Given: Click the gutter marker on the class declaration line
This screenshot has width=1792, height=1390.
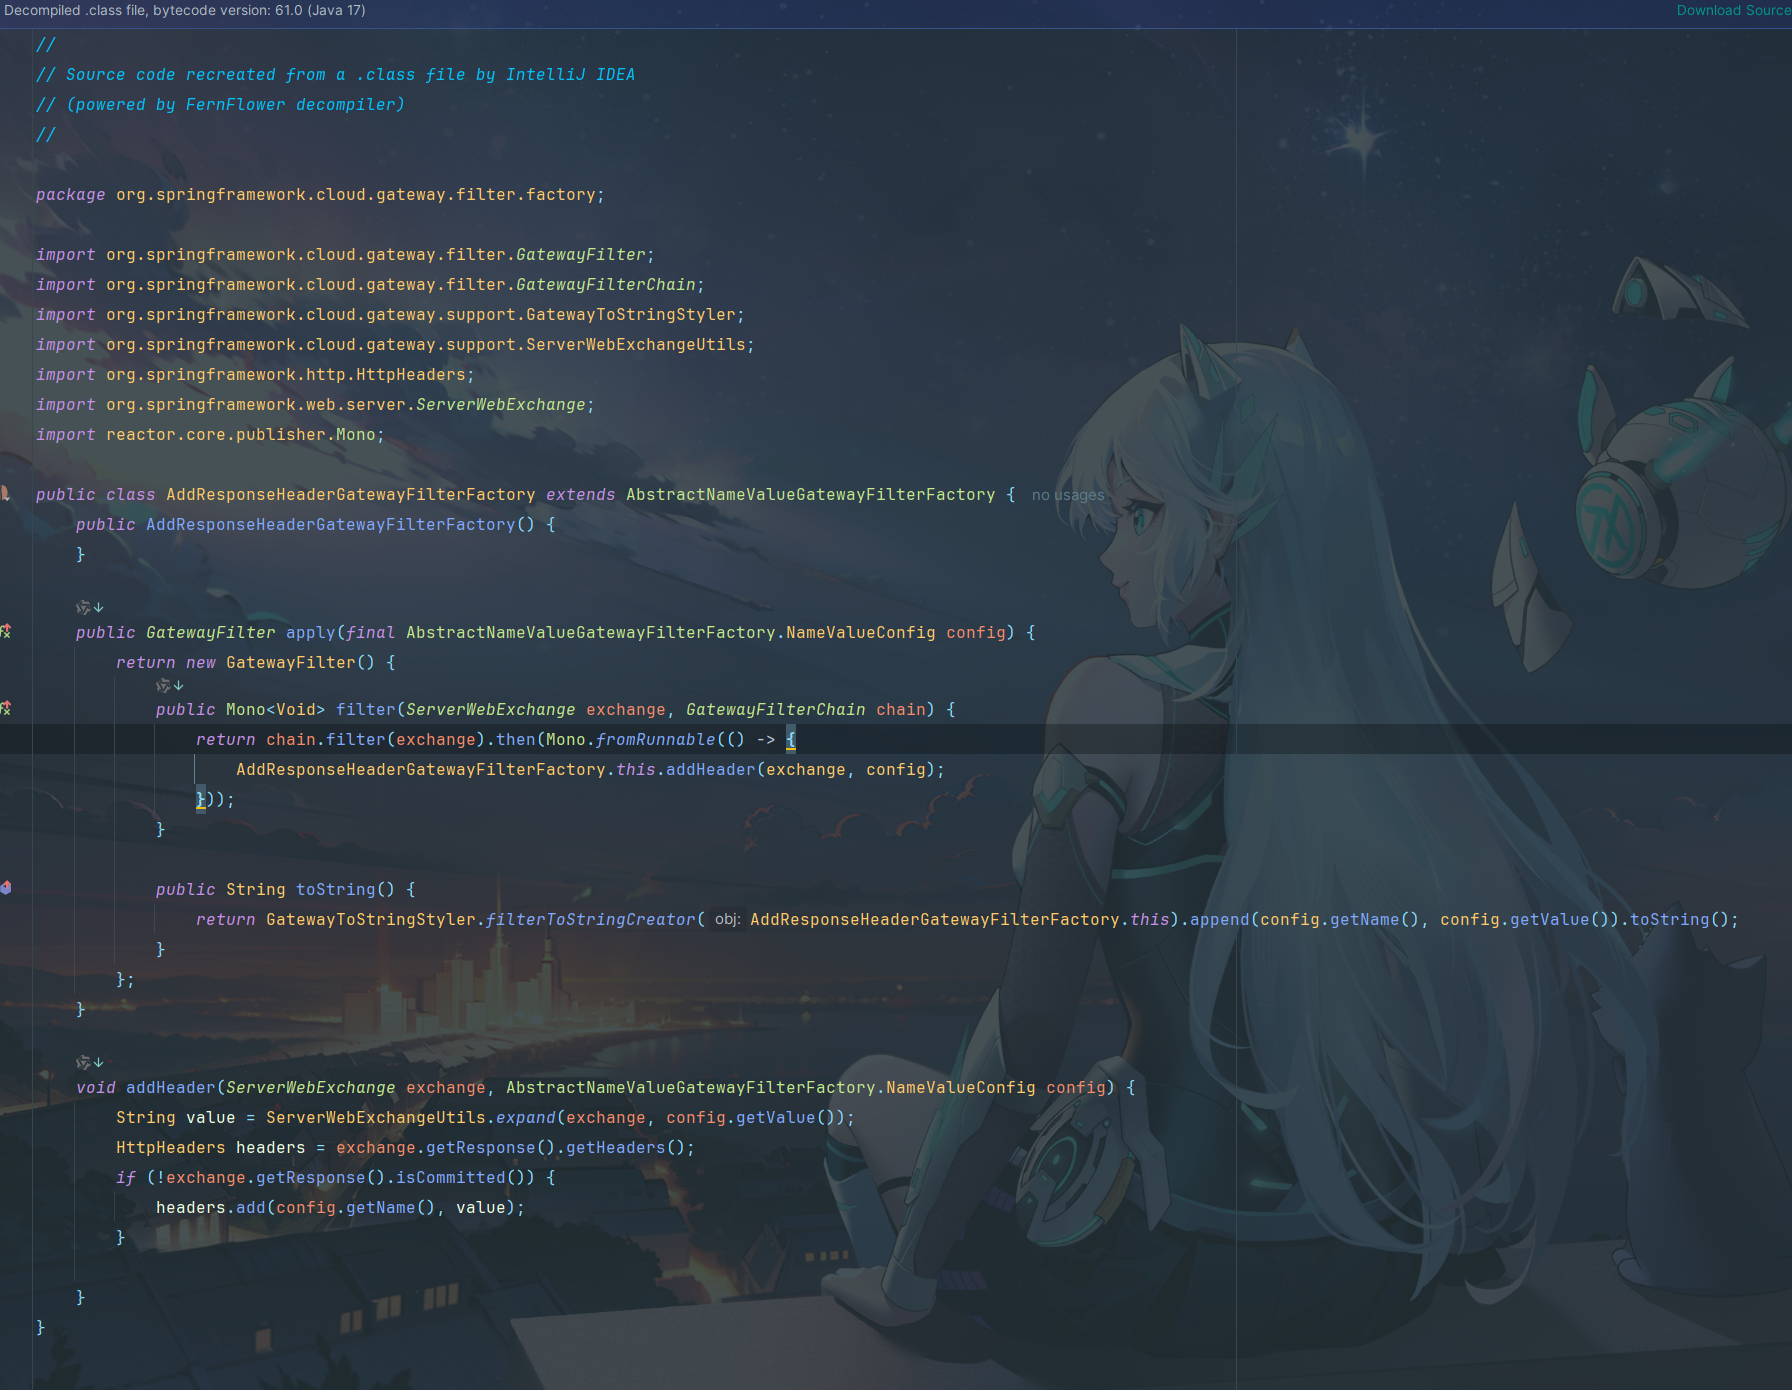Looking at the screenshot, I should pyautogui.click(x=5, y=493).
